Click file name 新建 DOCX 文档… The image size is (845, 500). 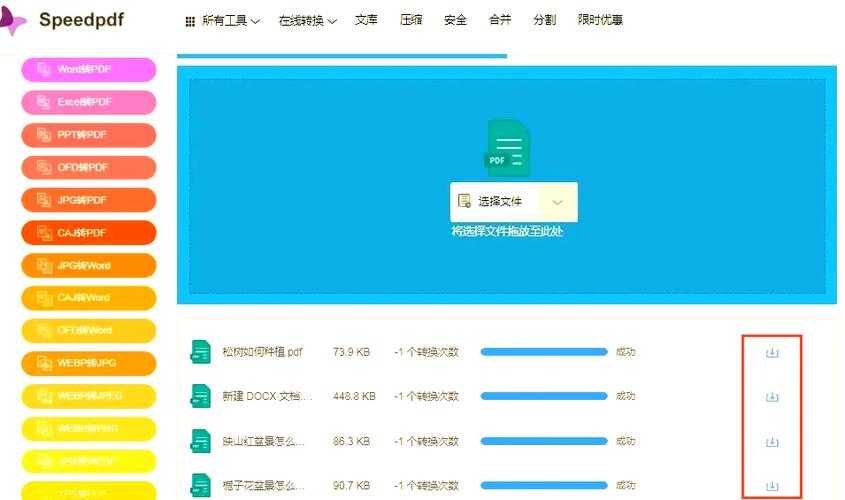pos(267,396)
